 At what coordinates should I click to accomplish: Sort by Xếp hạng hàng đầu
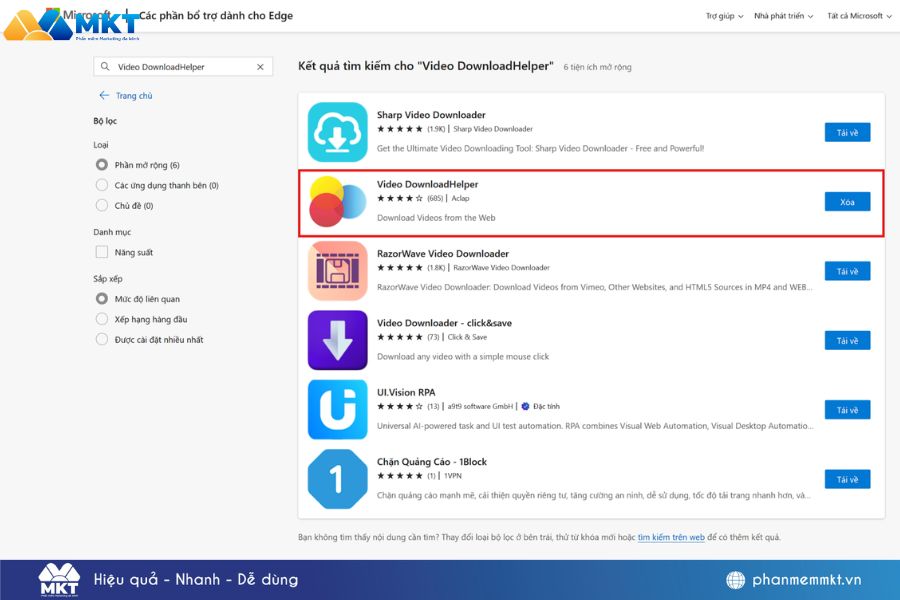click(102, 319)
